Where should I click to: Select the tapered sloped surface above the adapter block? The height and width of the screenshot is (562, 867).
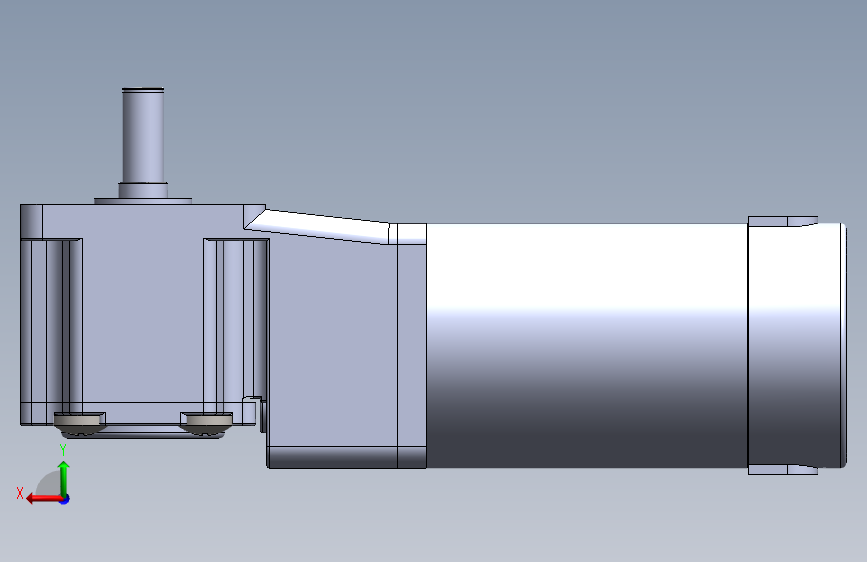pos(318,226)
